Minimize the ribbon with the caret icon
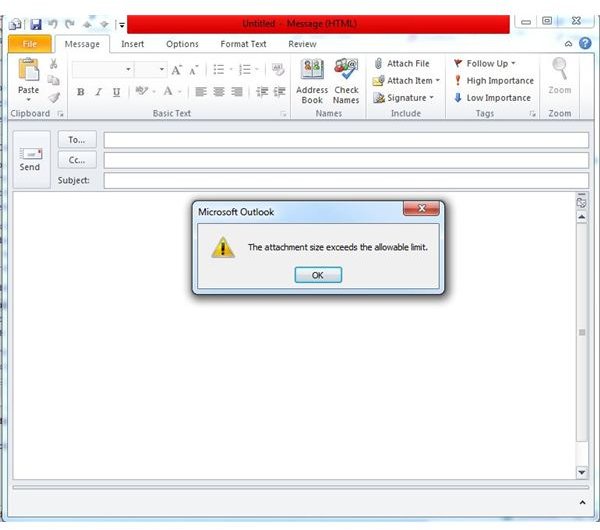Screen dimensions: 600x530 tap(569, 44)
